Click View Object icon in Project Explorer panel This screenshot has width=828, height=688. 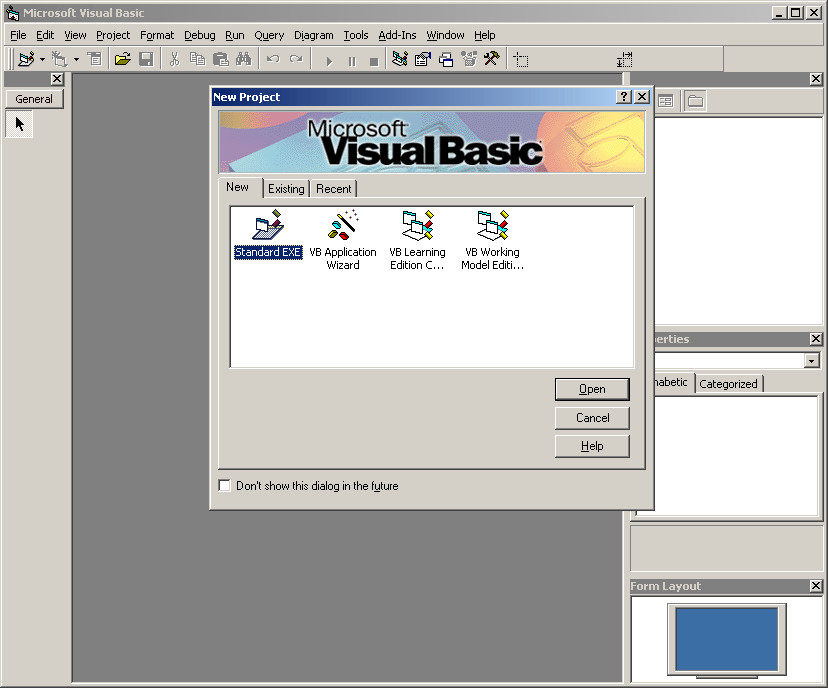point(666,101)
